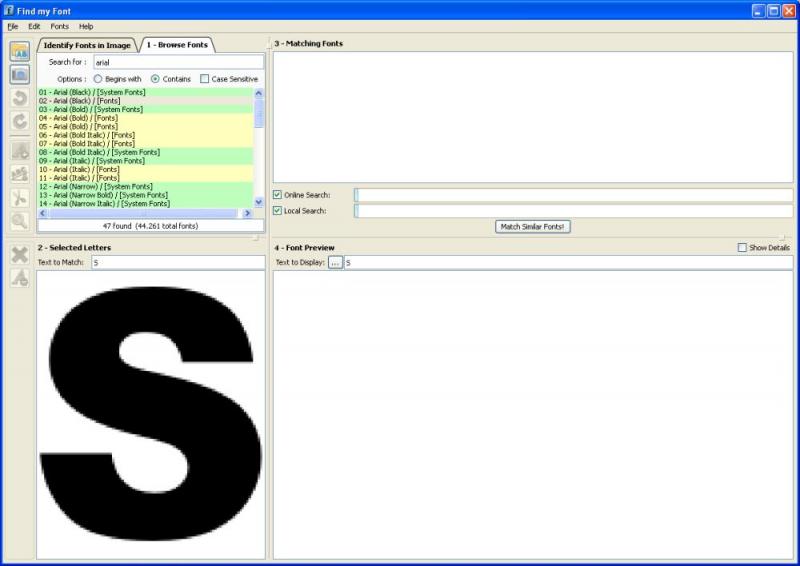Open the Fonts menu
Image resolution: width=800 pixels, height=566 pixels.
[x=59, y=27]
